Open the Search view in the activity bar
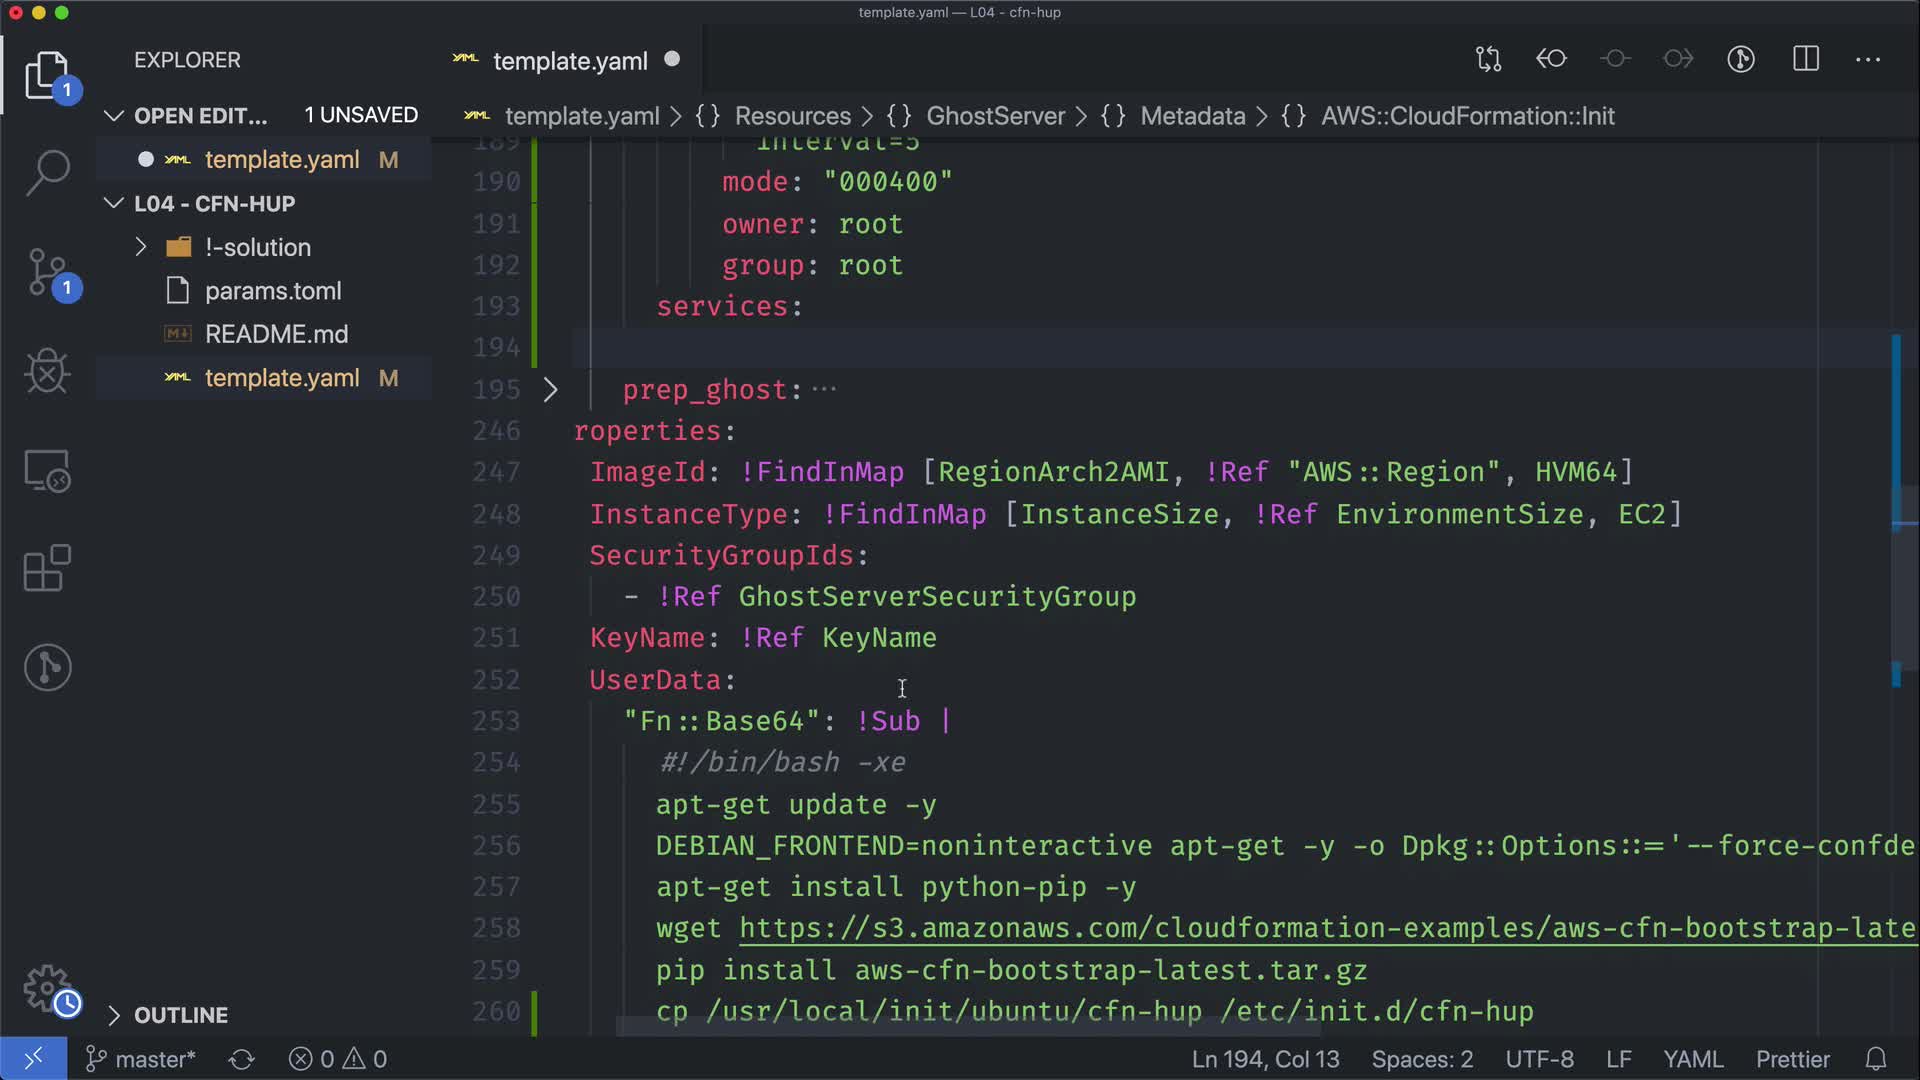The width and height of the screenshot is (1920, 1080). pyautogui.click(x=47, y=172)
